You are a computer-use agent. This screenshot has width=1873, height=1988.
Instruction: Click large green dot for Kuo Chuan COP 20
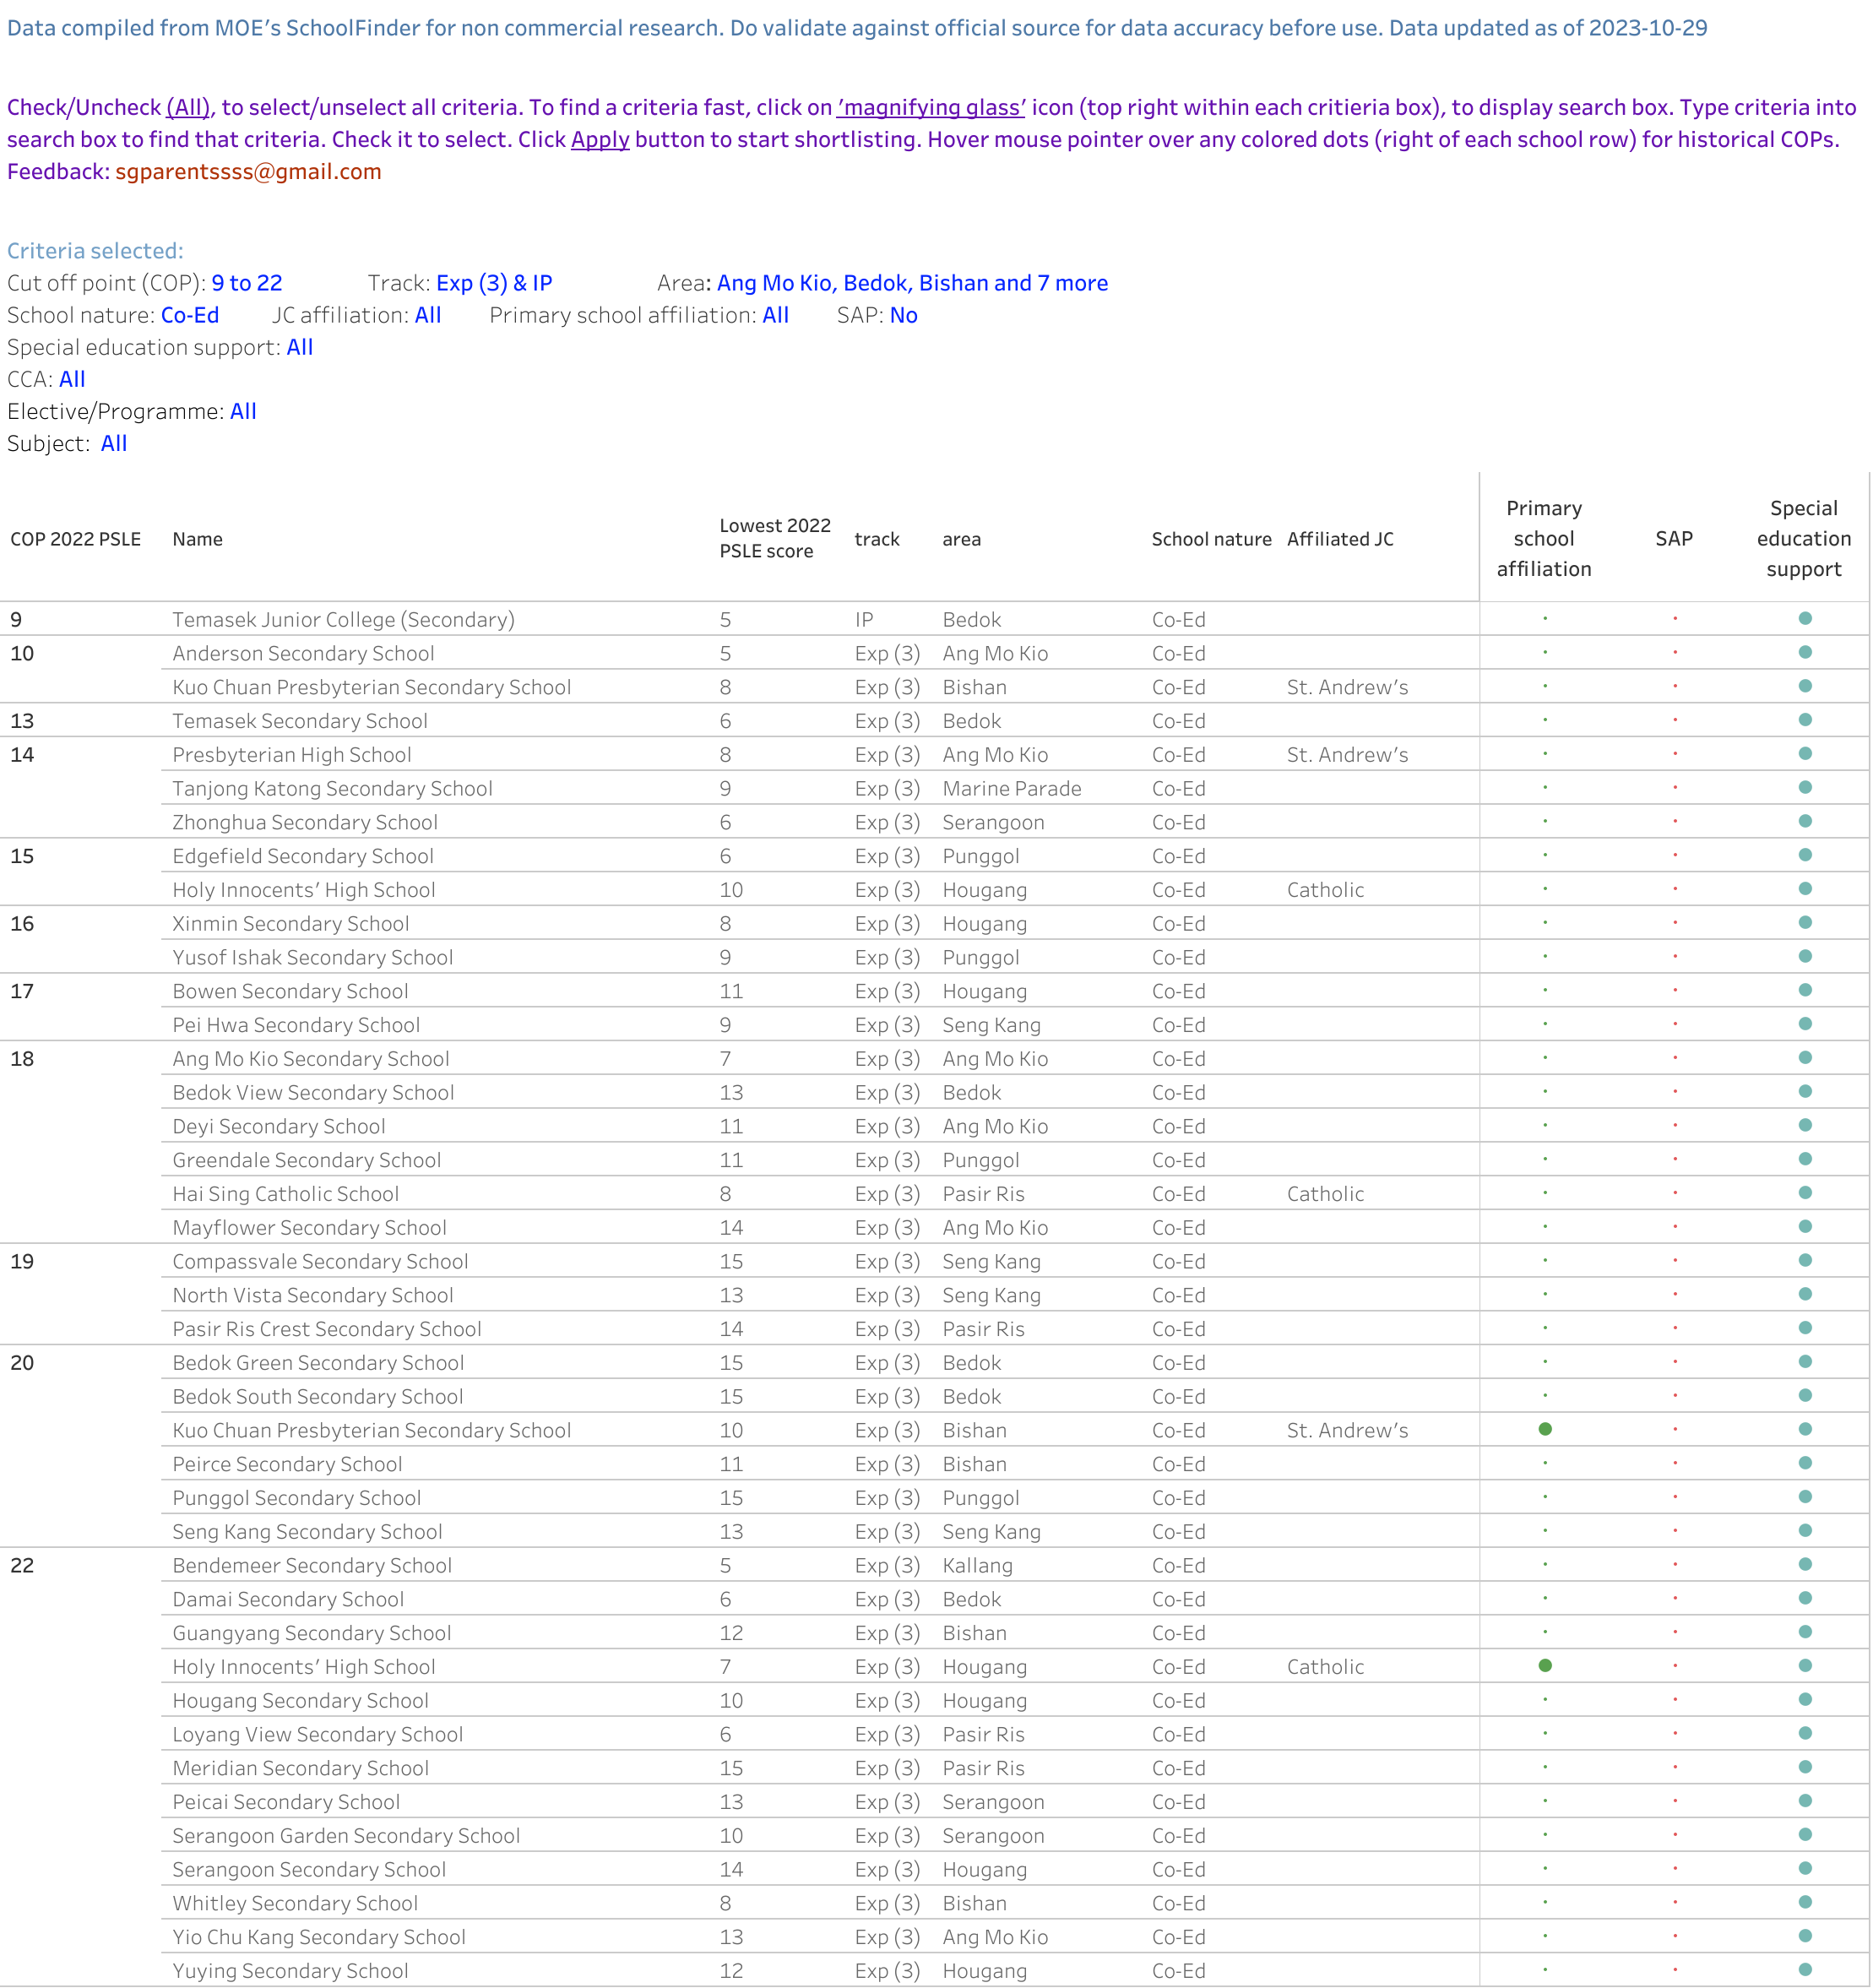pyautogui.click(x=1544, y=1429)
